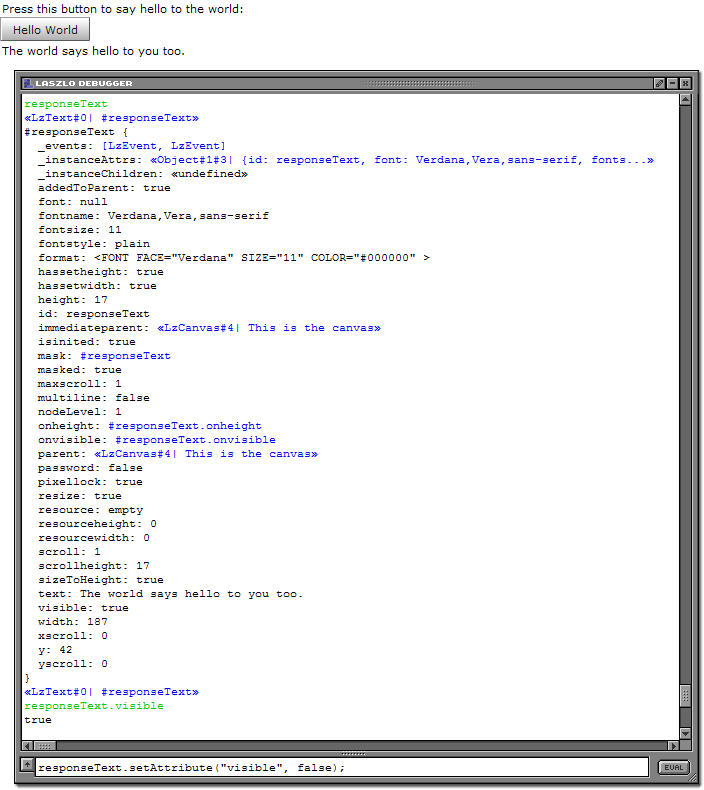Click the 'pixellock: true' line
704x790 pixels.
[x=90, y=482]
